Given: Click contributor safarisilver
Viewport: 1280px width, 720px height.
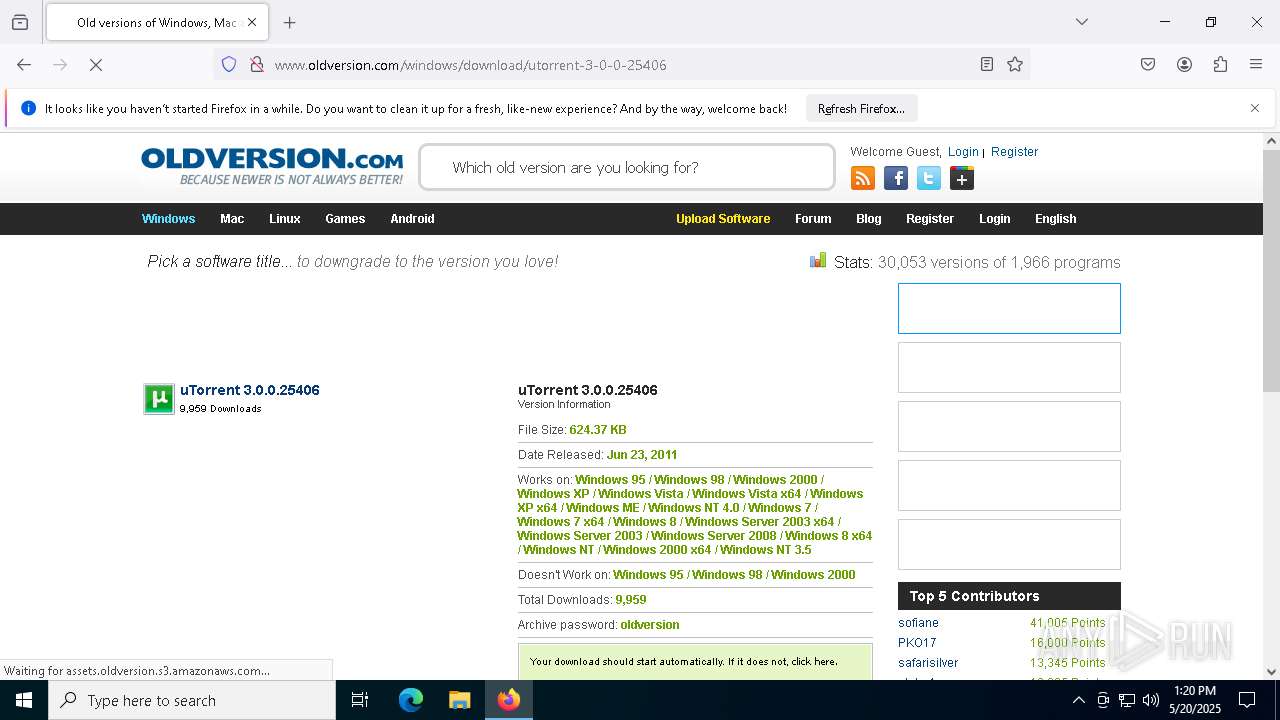Looking at the screenshot, I should tap(928, 663).
